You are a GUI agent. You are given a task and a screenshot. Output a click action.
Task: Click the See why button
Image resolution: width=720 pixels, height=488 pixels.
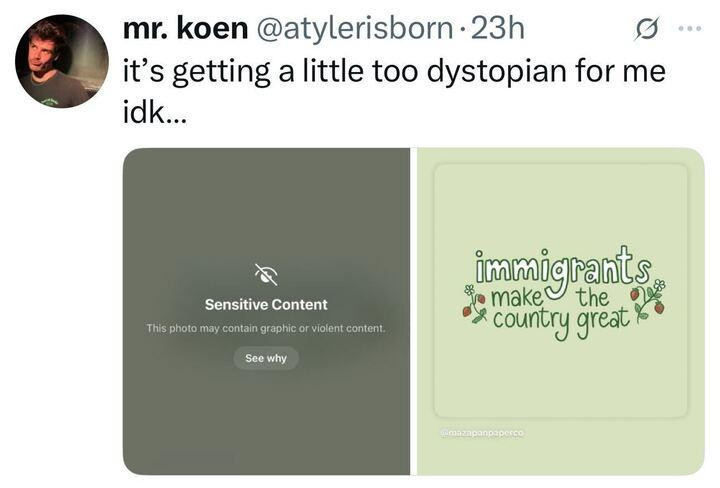coord(266,358)
